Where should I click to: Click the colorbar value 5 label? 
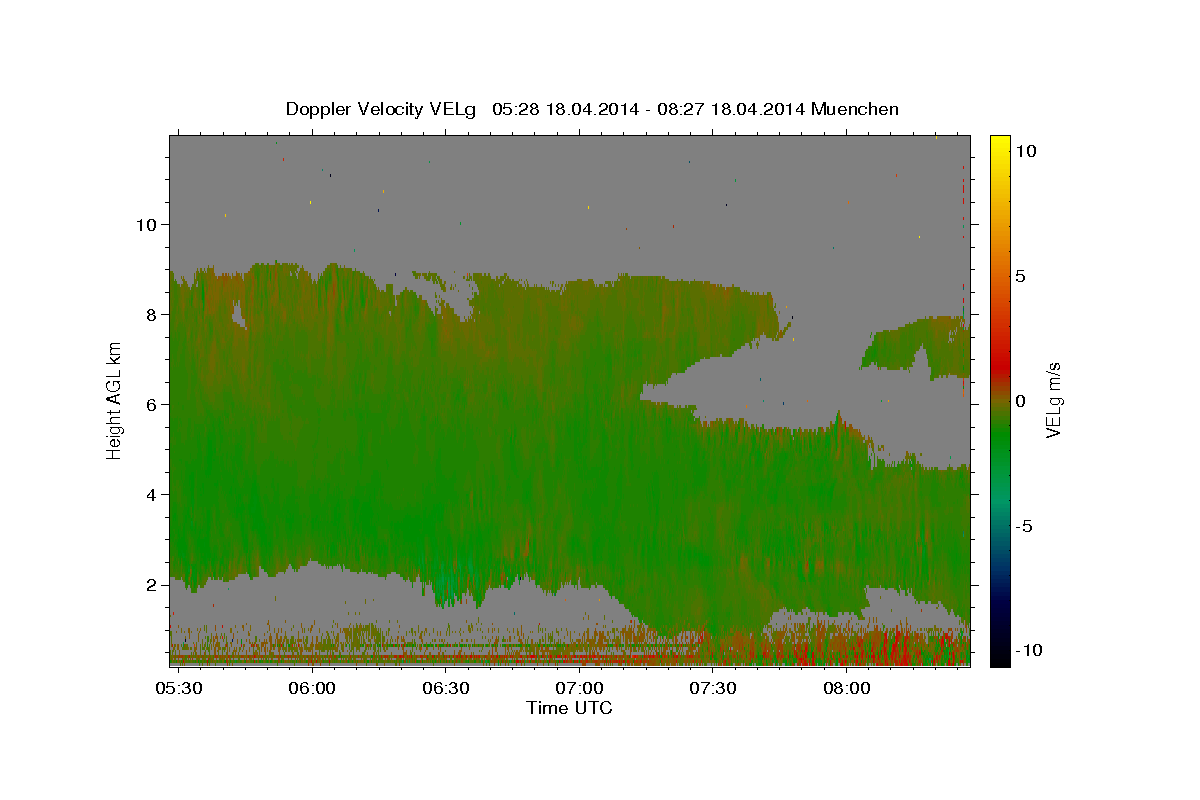pos(1020,276)
